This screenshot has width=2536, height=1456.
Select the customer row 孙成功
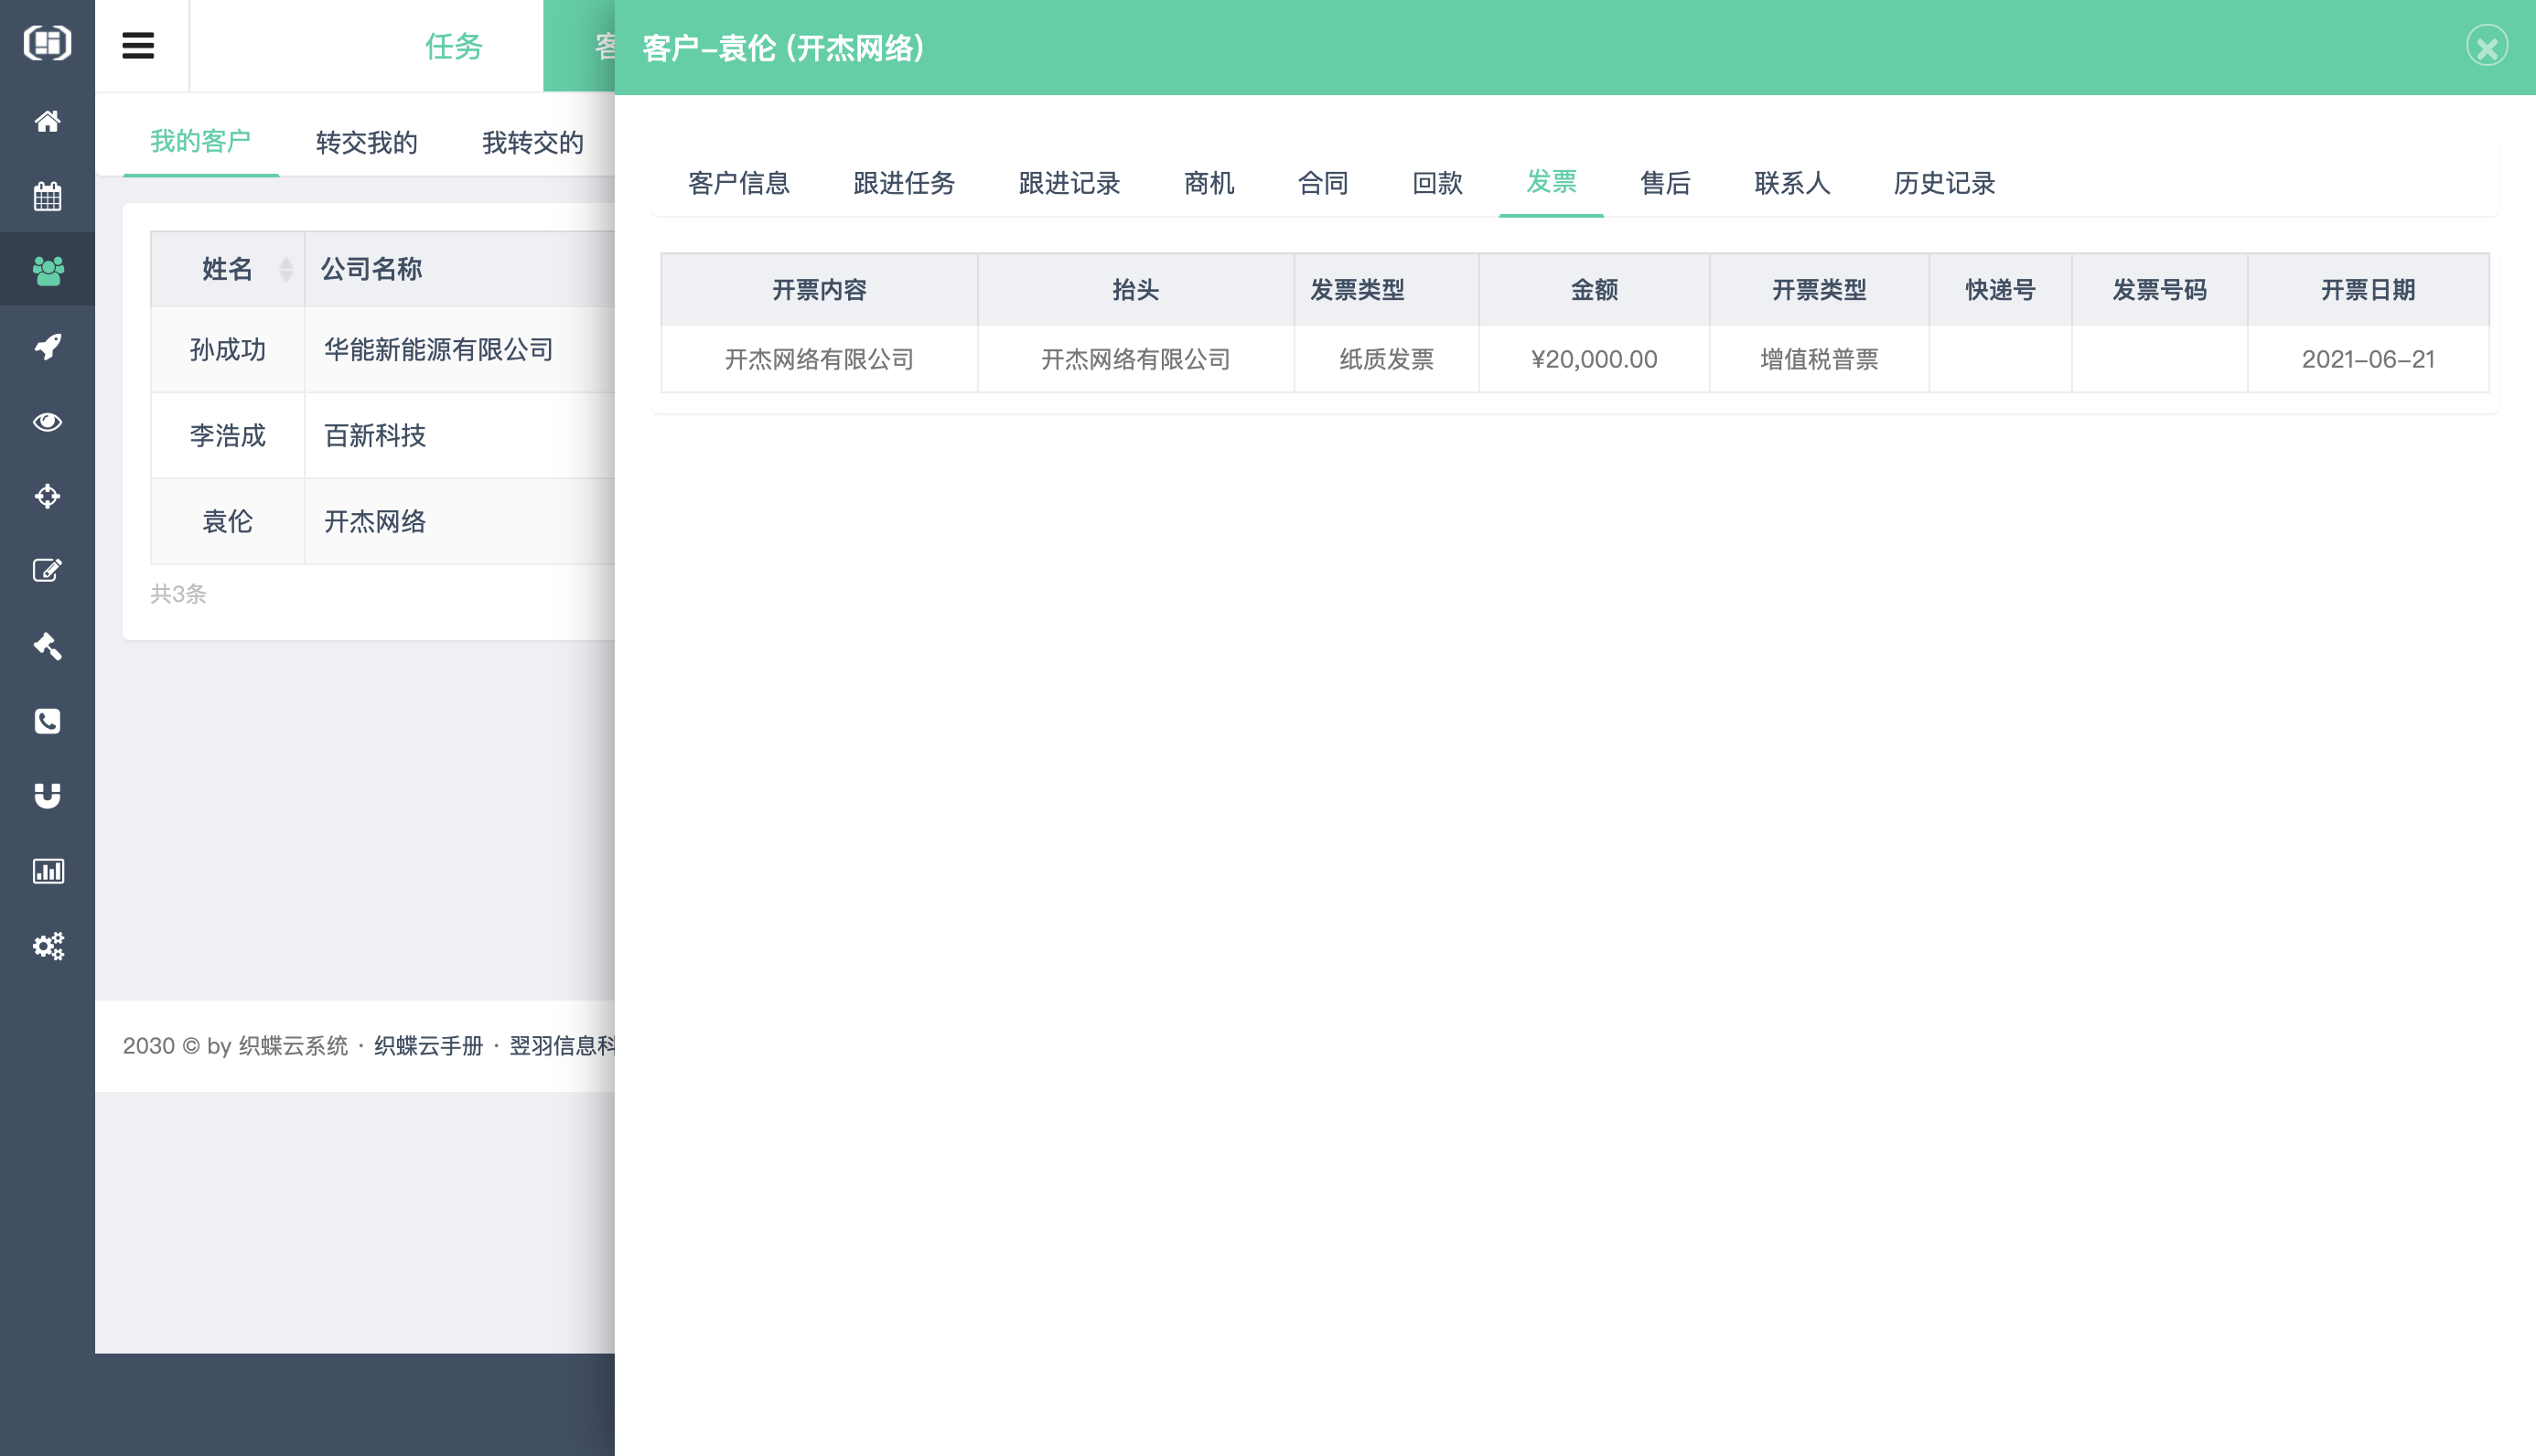(x=227, y=349)
